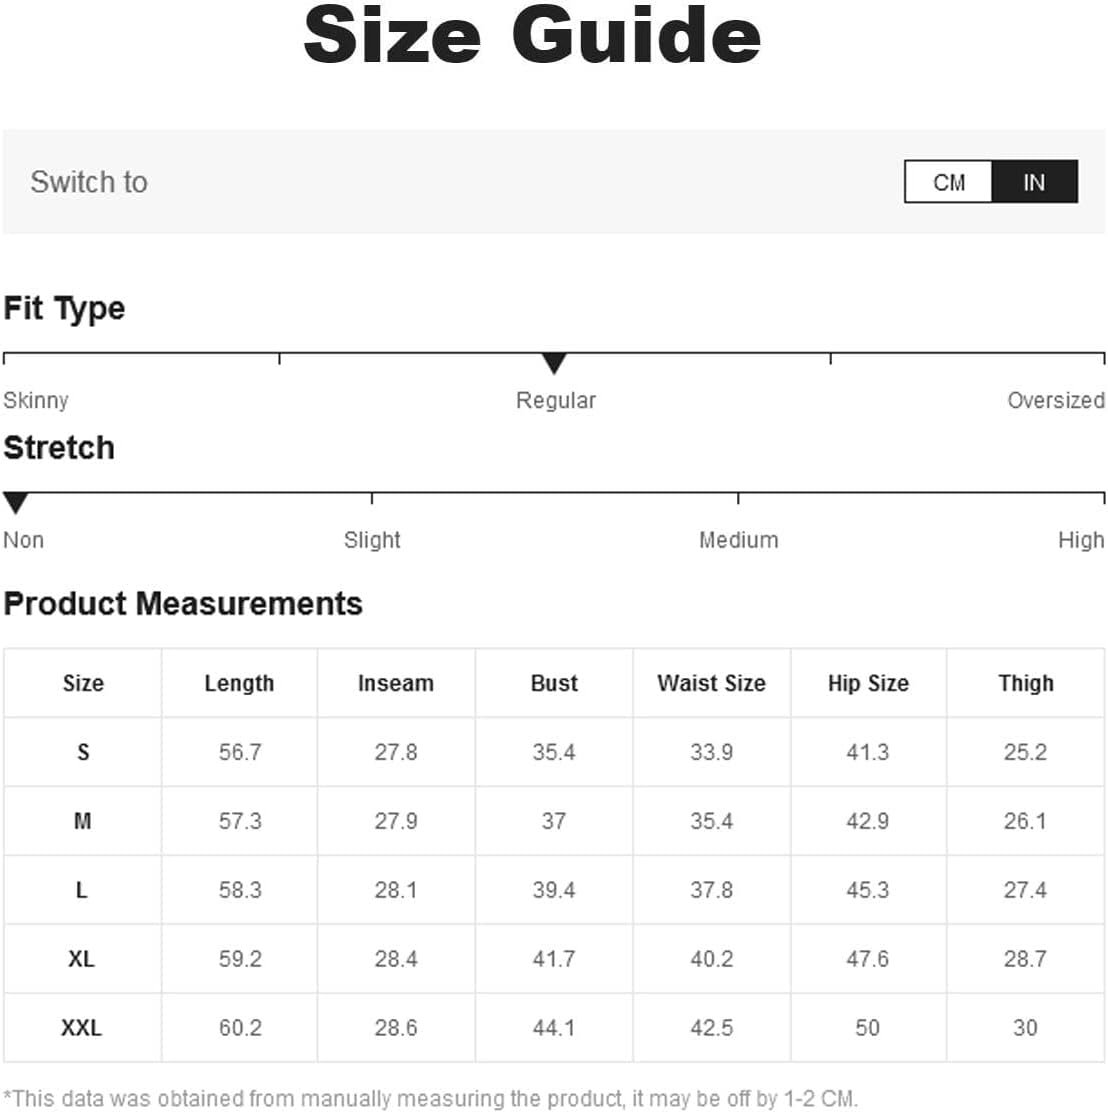Select the Oversized fit label
The width and height of the screenshot is (1108, 1113).
click(x=1055, y=400)
